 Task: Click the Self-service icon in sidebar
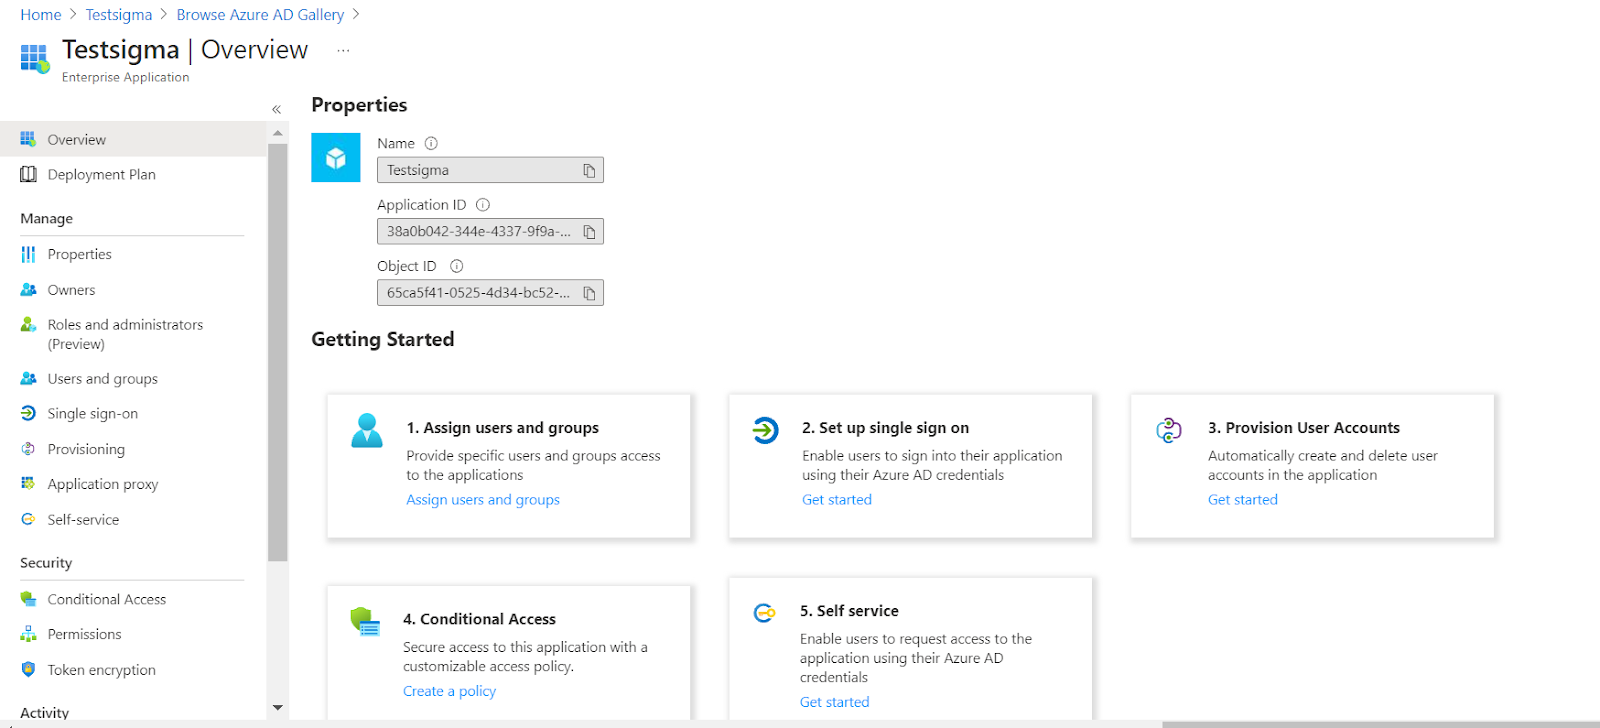click(x=28, y=519)
